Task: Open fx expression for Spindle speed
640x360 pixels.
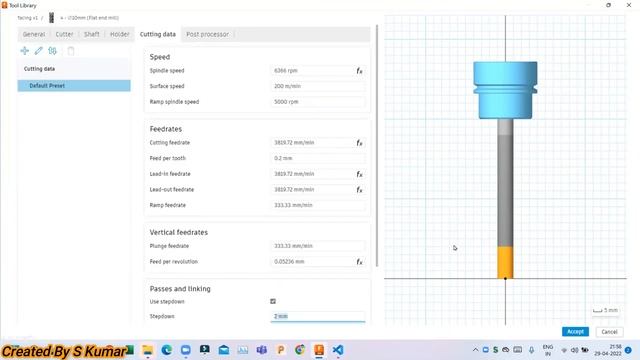Action: 359,71
